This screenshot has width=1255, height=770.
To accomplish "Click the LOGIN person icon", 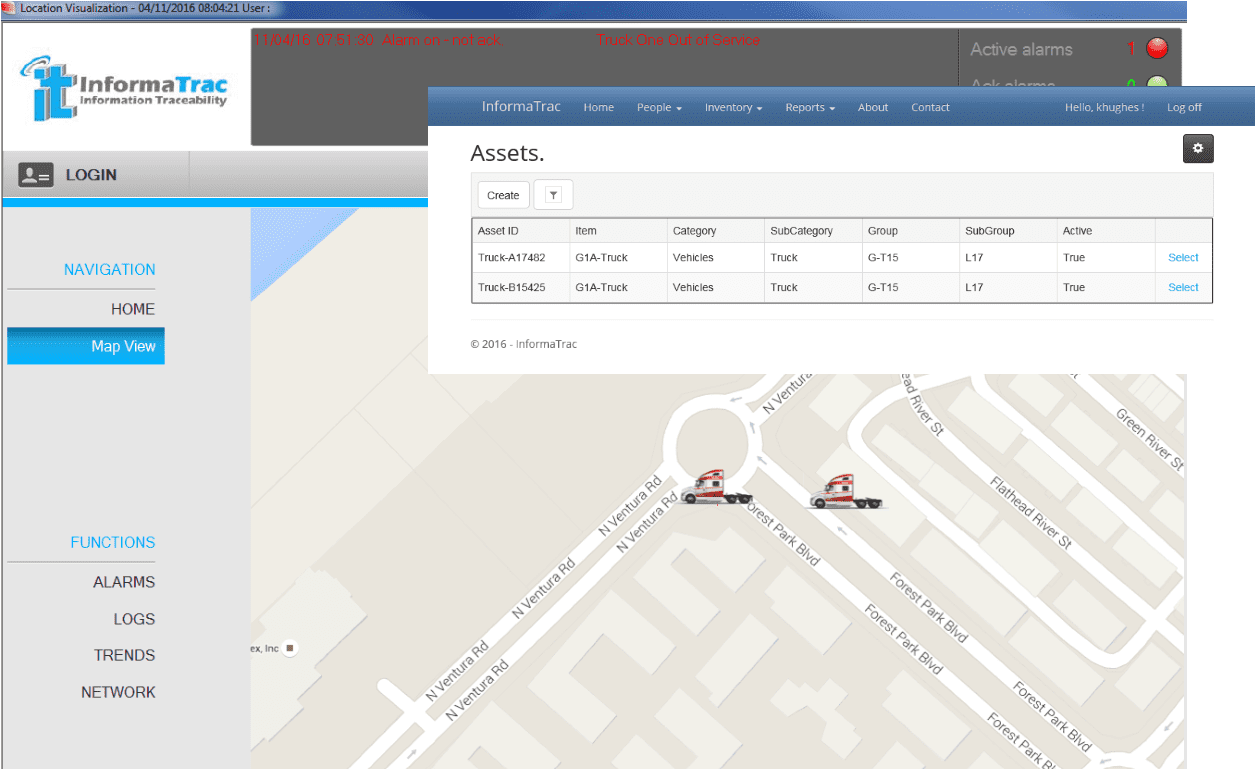I will pyautogui.click(x=36, y=172).
